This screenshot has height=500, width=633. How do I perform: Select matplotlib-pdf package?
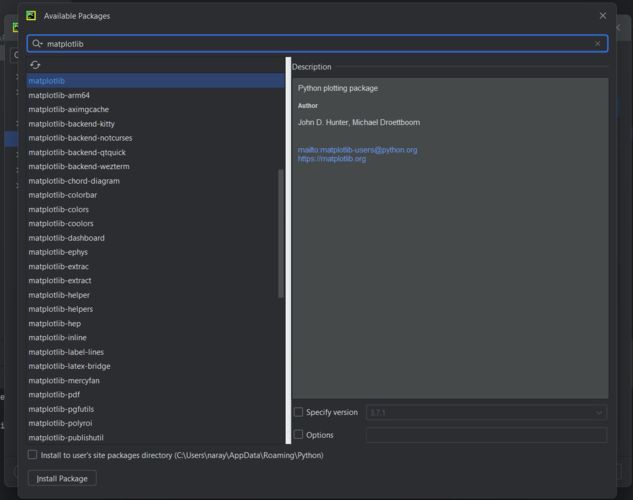tap(155, 395)
